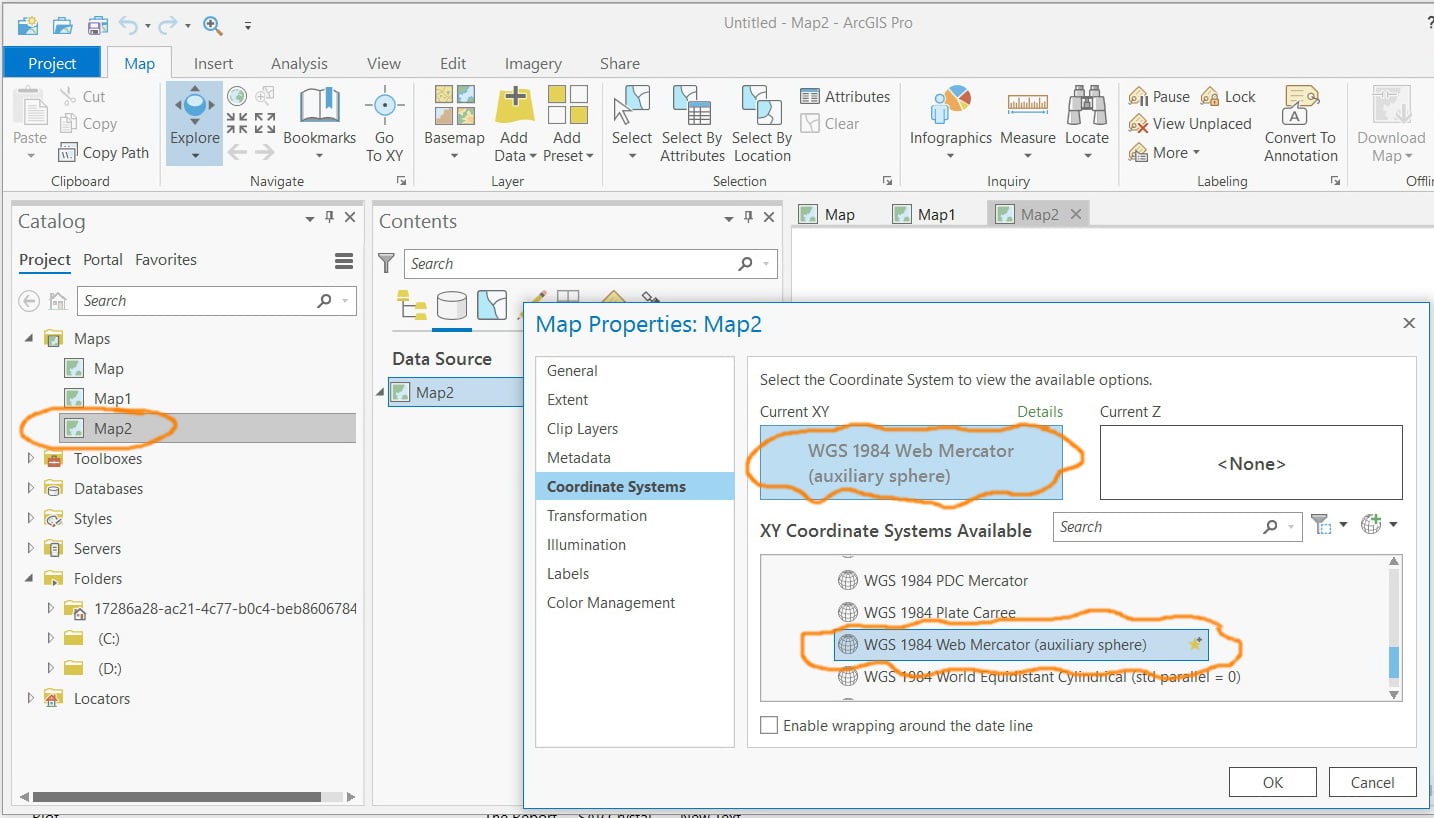This screenshot has width=1434, height=818.
Task: Open the Bookmarks icon in ribbon
Action: (319, 105)
